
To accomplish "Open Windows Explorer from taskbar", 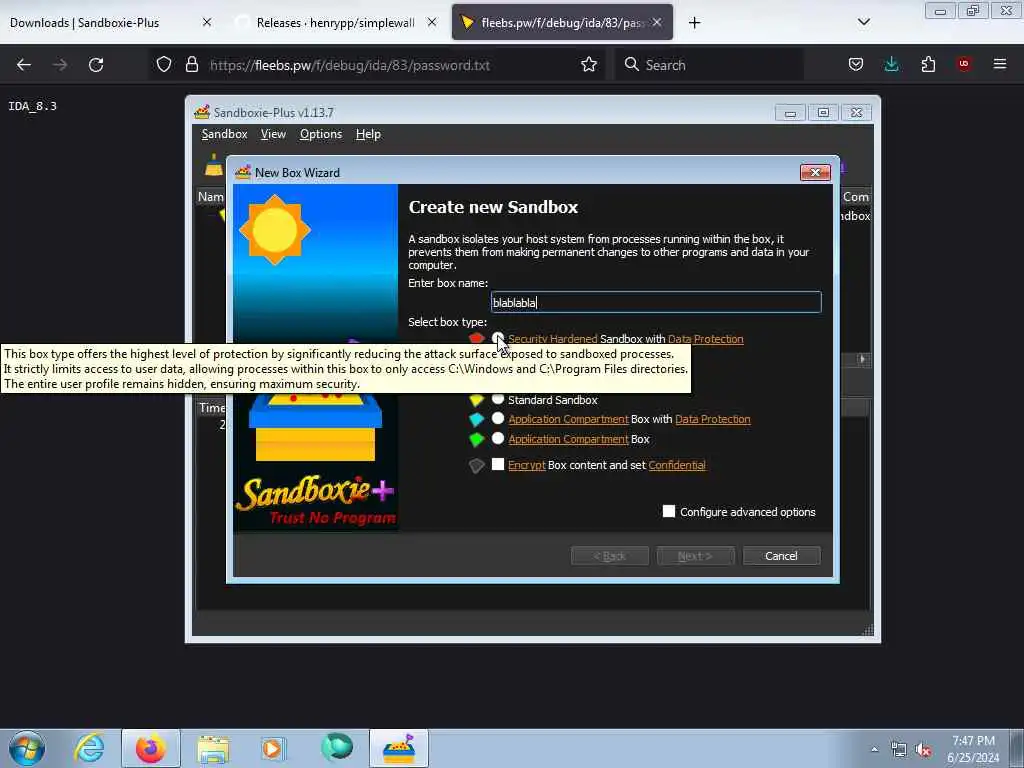I will click(x=213, y=748).
